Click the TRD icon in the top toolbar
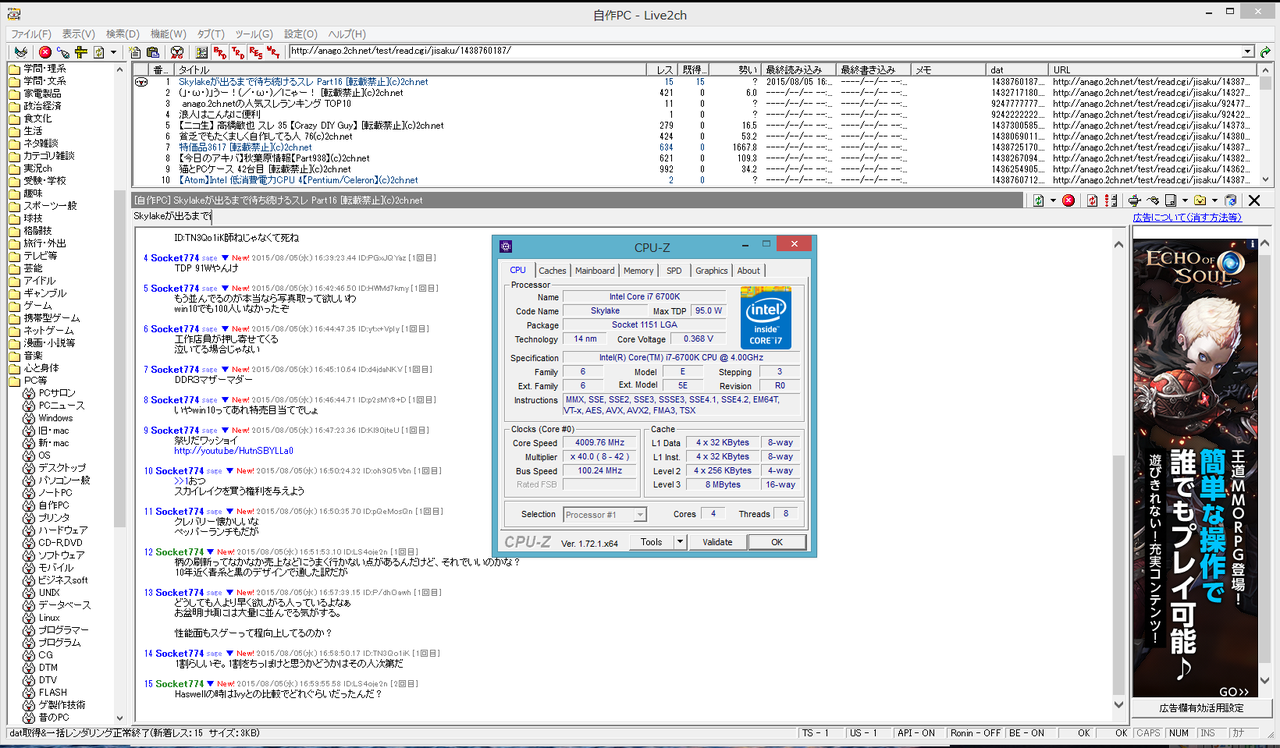 (238, 52)
